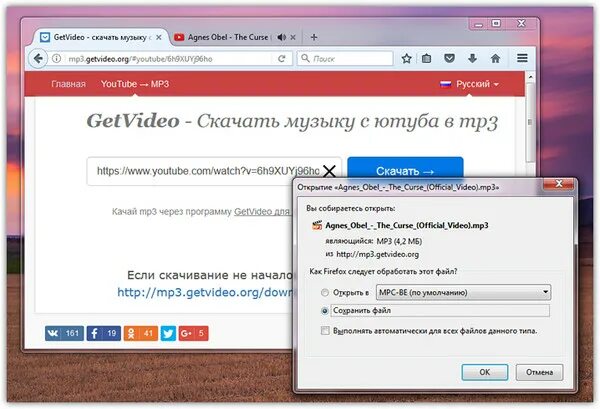
Task: Open the downloads arrow icon
Action: (x=472, y=59)
